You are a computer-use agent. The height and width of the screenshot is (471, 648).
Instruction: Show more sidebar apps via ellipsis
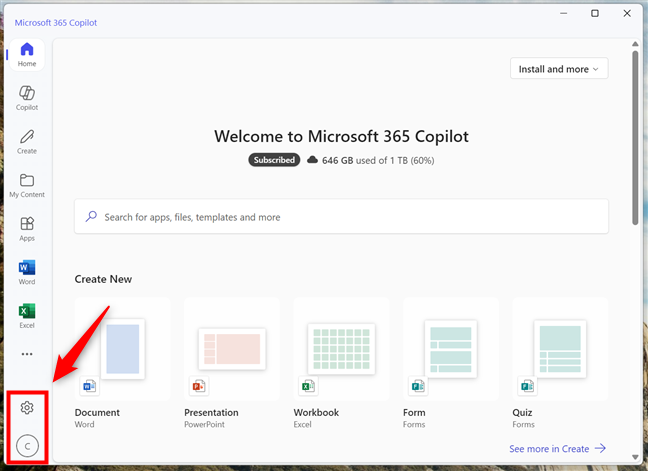coord(27,354)
